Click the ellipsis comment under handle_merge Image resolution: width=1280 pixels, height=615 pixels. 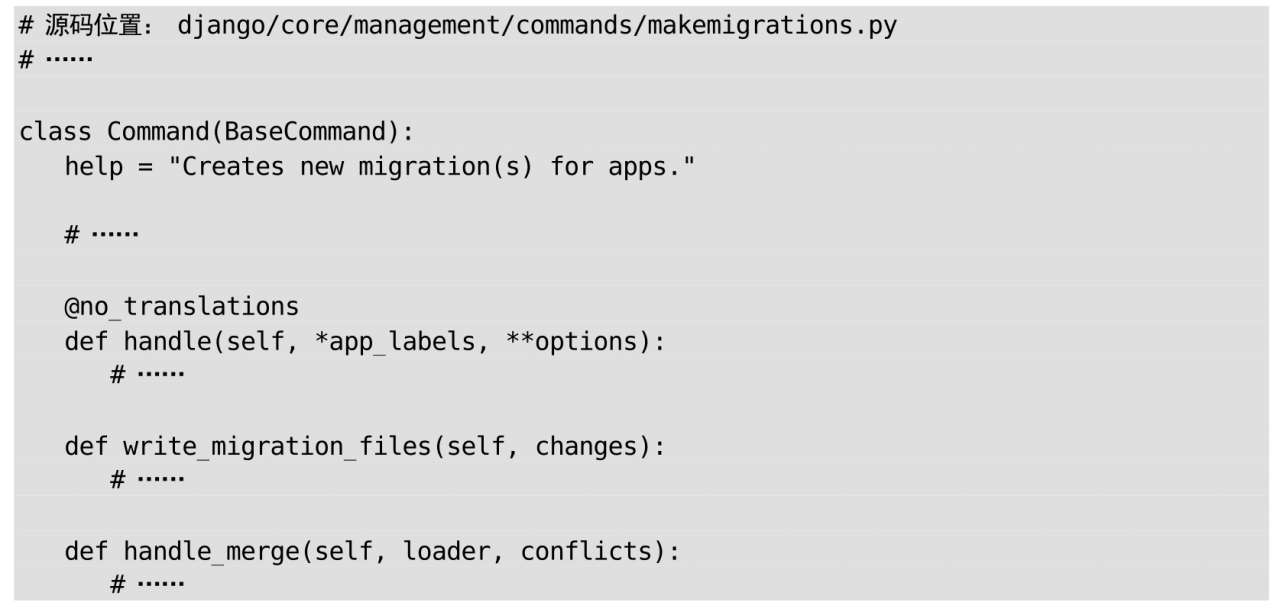point(147,584)
